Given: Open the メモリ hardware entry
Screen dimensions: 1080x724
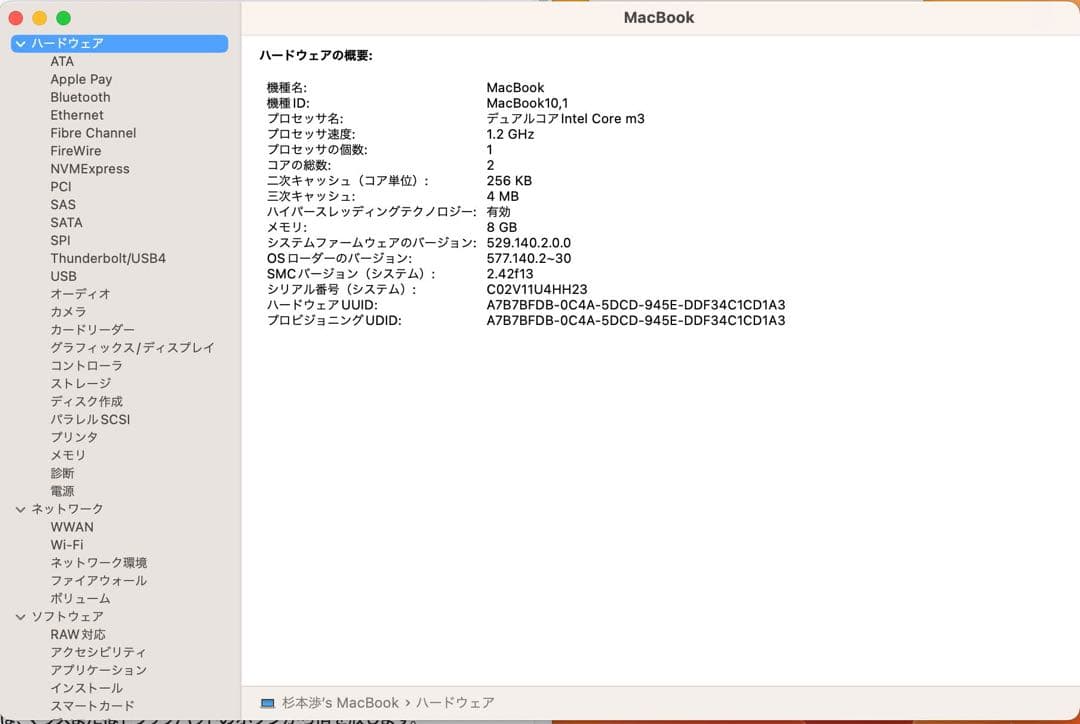Looking at the screenshot, I should pyautogui.click(x=68, y=455).
